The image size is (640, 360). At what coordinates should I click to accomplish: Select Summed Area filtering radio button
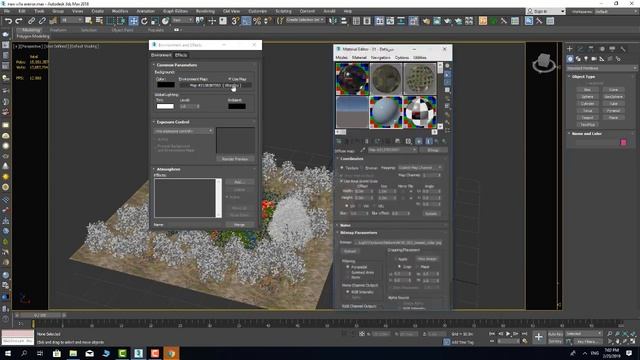[x=348, y=272]
